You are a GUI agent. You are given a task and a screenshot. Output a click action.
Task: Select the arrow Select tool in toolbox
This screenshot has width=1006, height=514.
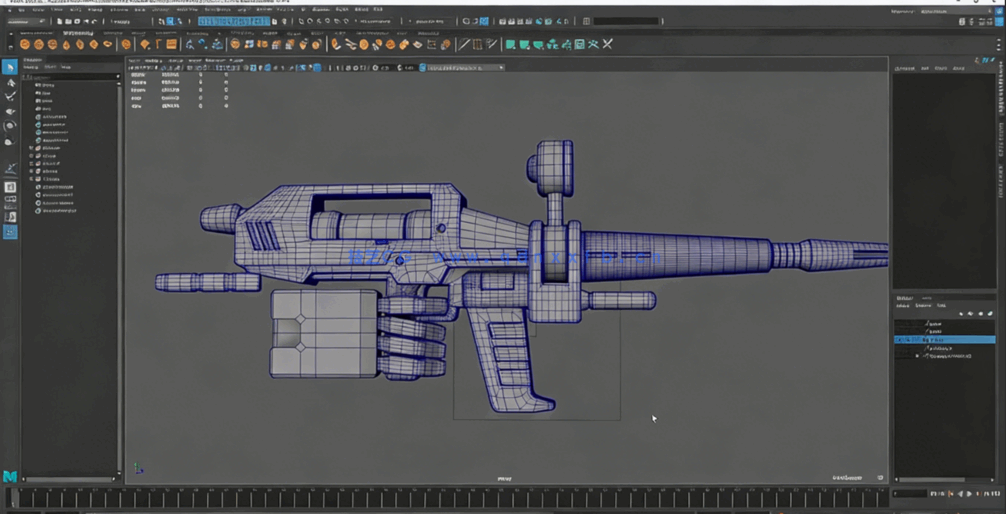(10, 67)
